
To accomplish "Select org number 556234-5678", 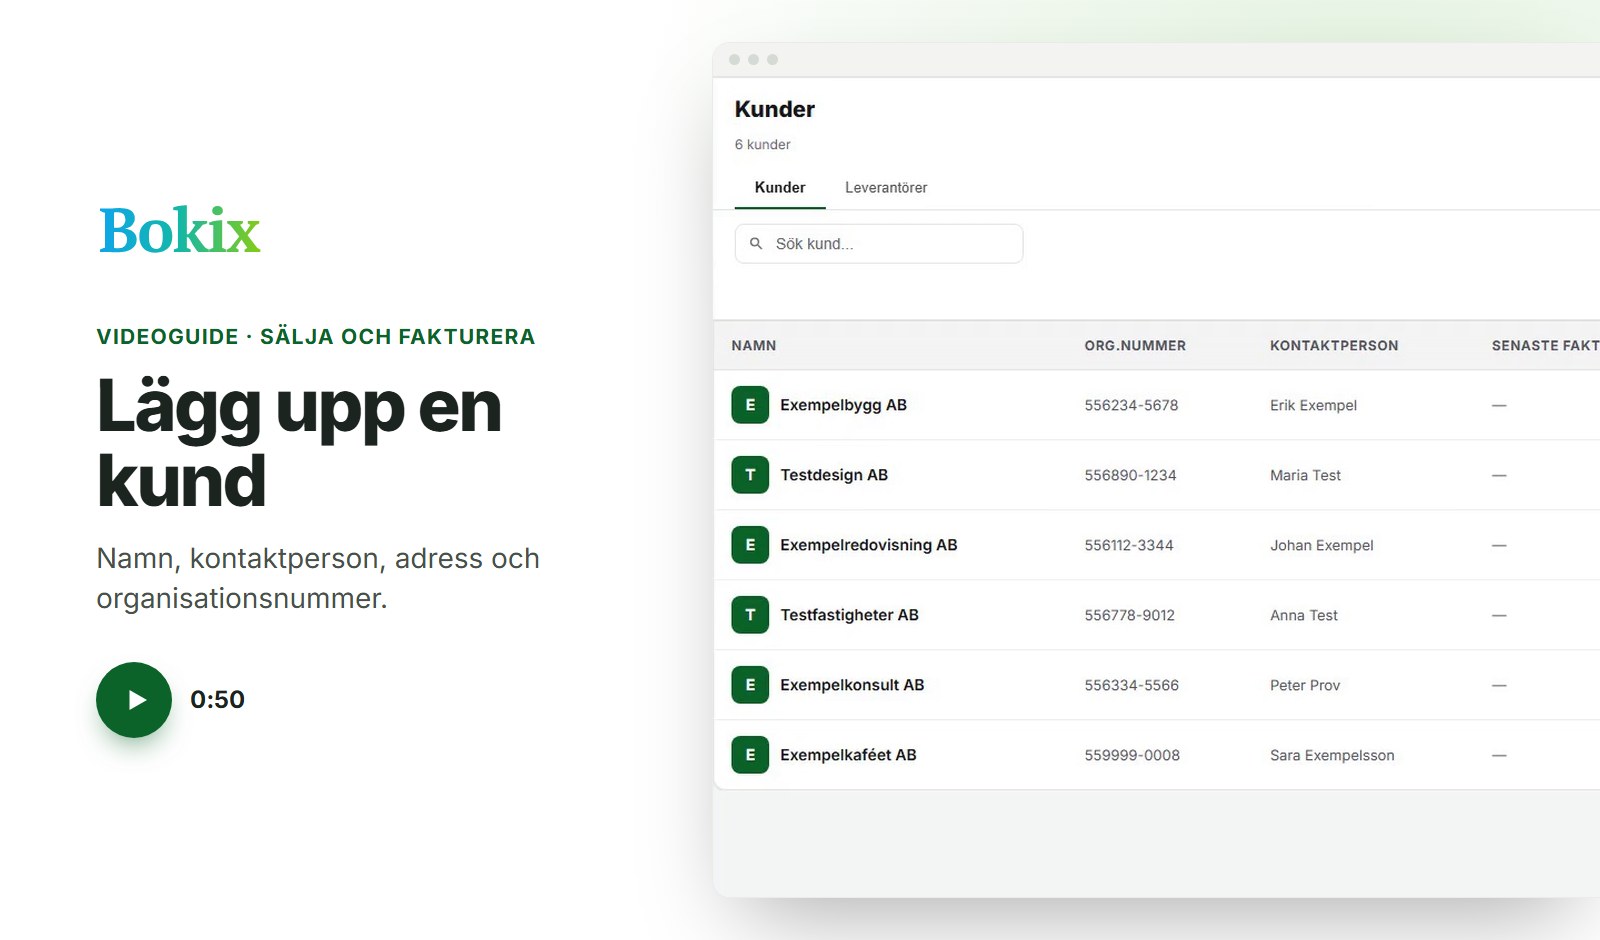I will pos(1131,405).
